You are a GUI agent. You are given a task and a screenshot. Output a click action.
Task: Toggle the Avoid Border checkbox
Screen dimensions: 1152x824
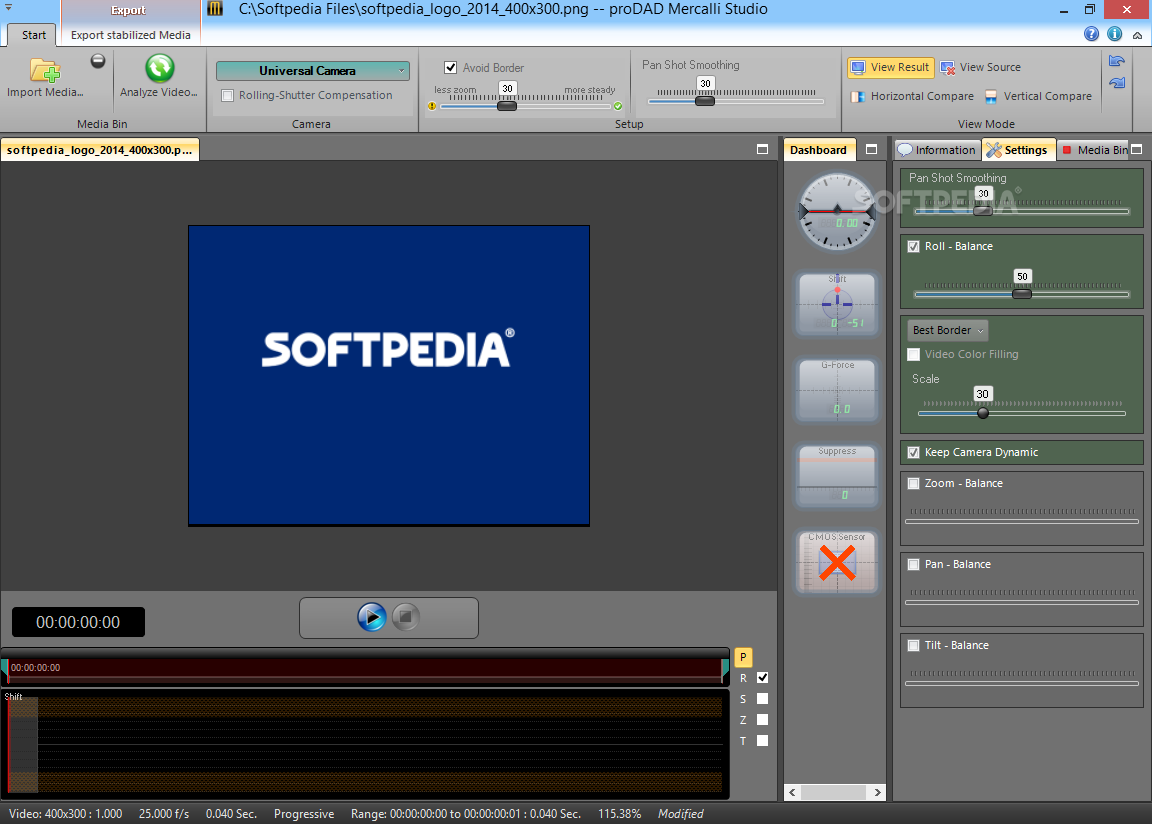(451, 68)
